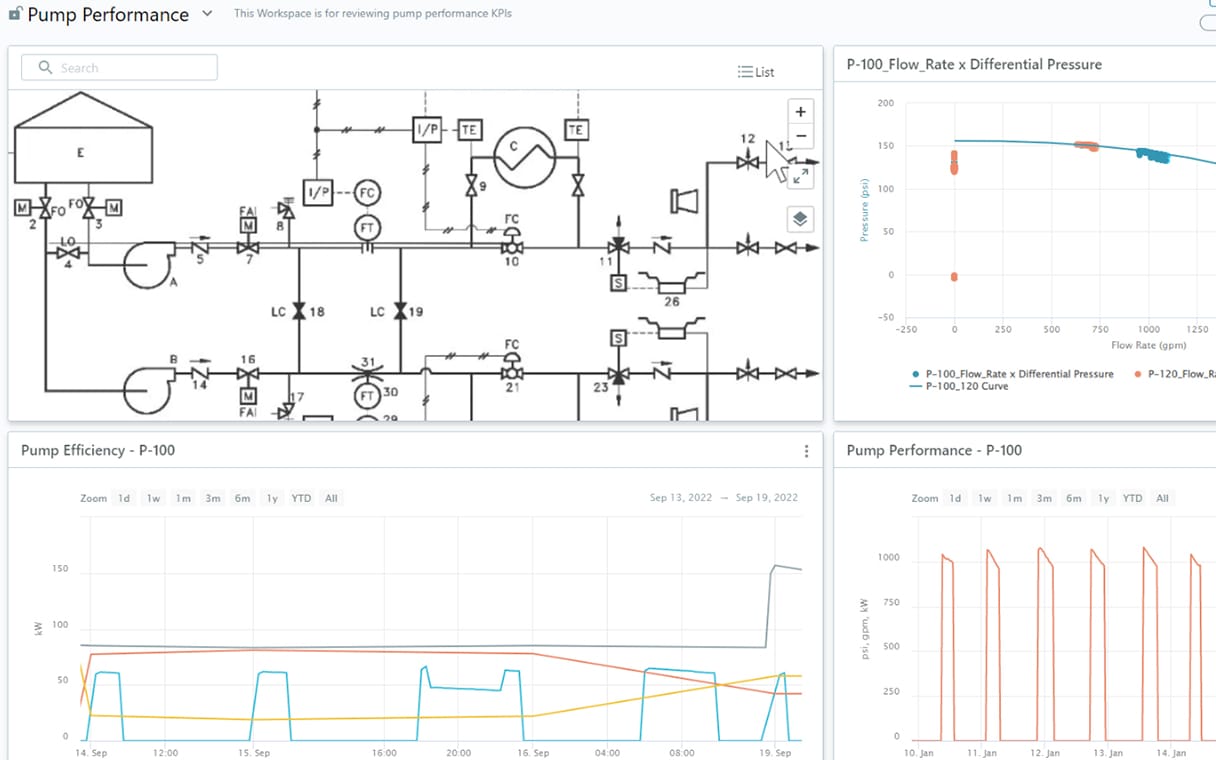Click 6m zoom button in Pump Performance
The image size is (1216, 760).
tap(1073, 498)
